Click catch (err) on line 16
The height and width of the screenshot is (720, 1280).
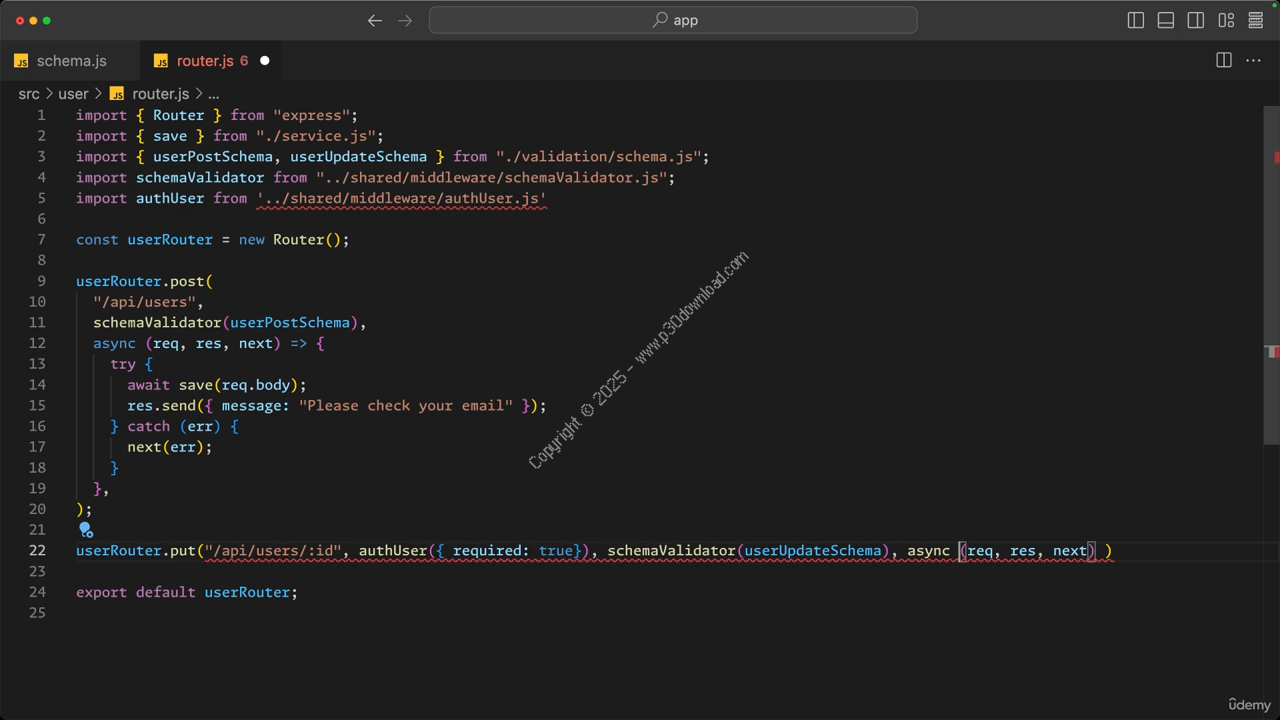[174, 426]
